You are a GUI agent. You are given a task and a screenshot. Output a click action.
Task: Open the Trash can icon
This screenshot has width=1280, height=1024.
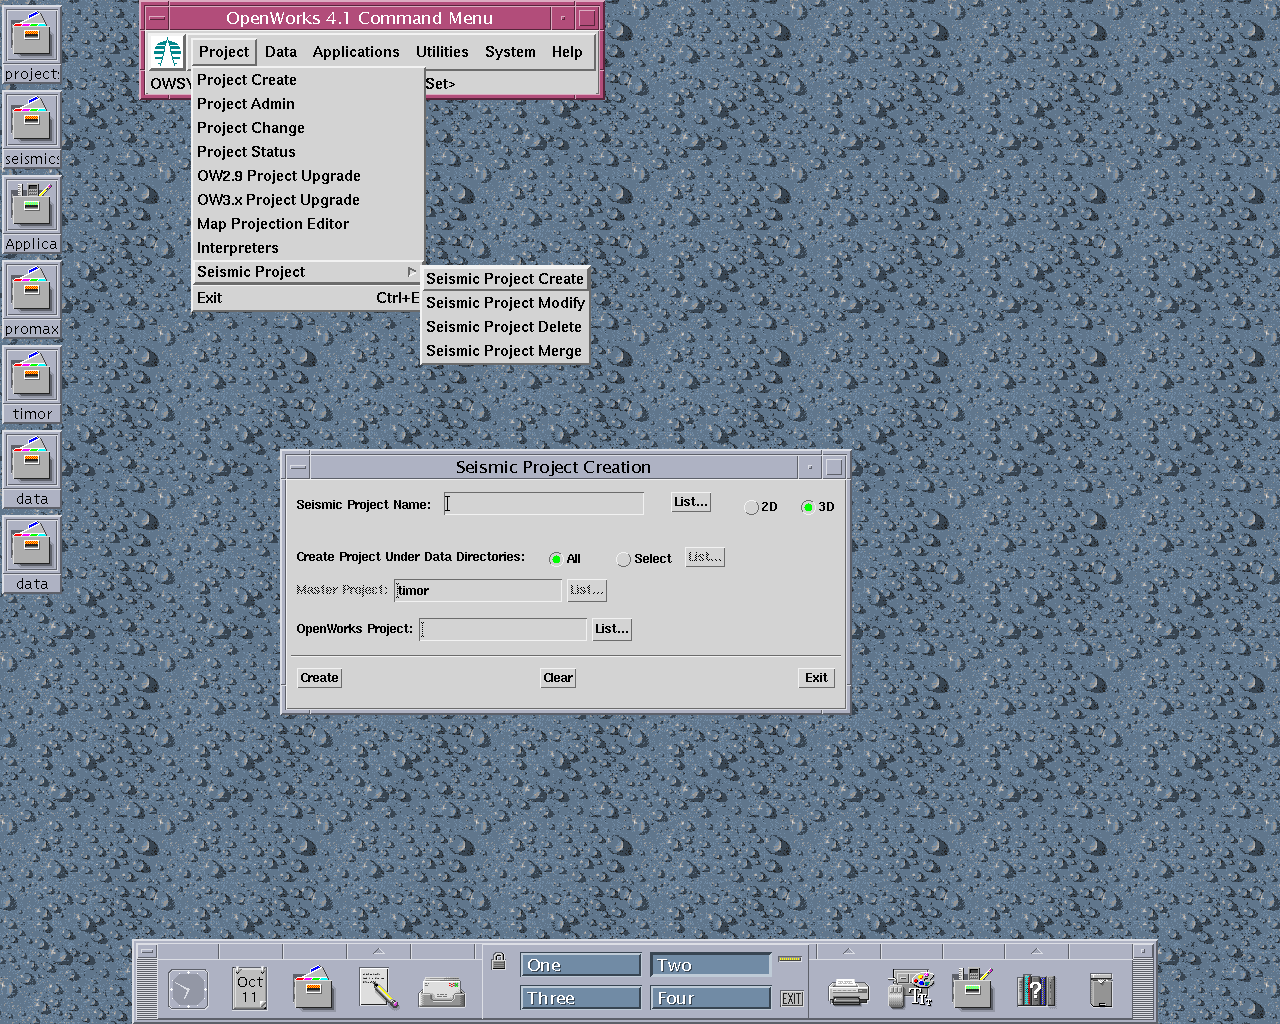pyautogui.click(x=1101, y=990)
